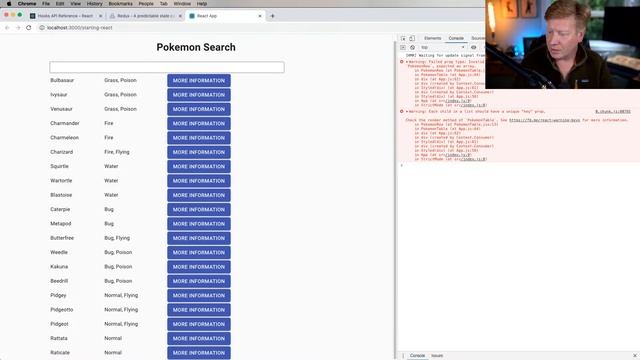Go back in browser history
The width and height of the screenshot is (640, 360).
tap(7, 28)
